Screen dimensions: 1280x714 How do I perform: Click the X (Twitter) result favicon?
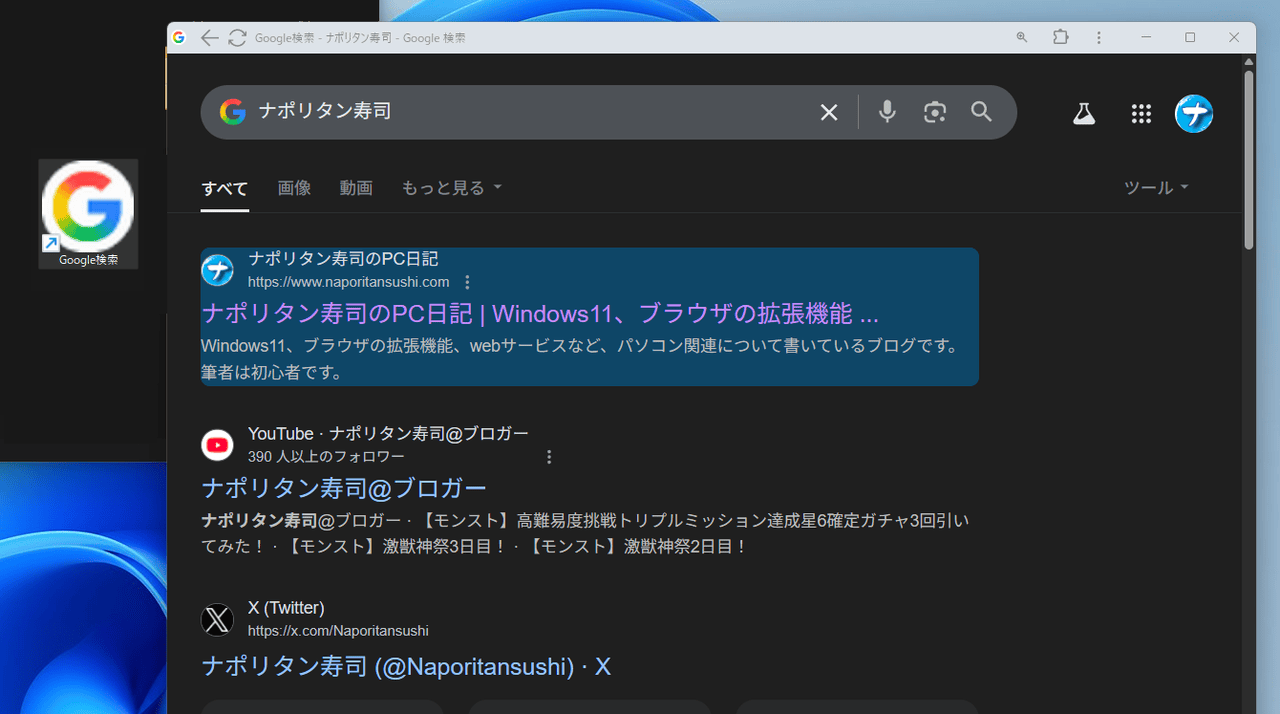click(217, 620)
